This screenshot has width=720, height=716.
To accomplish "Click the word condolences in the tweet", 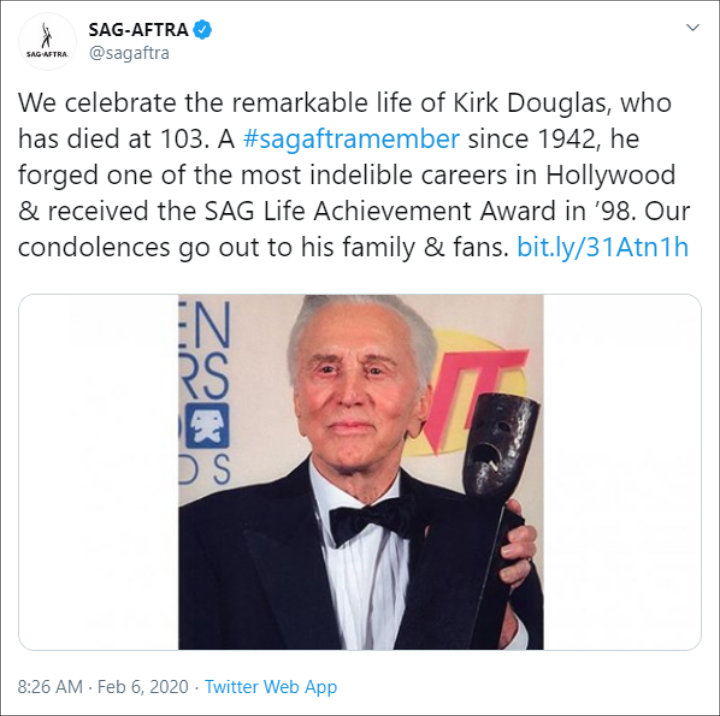I will coord(95,248).
